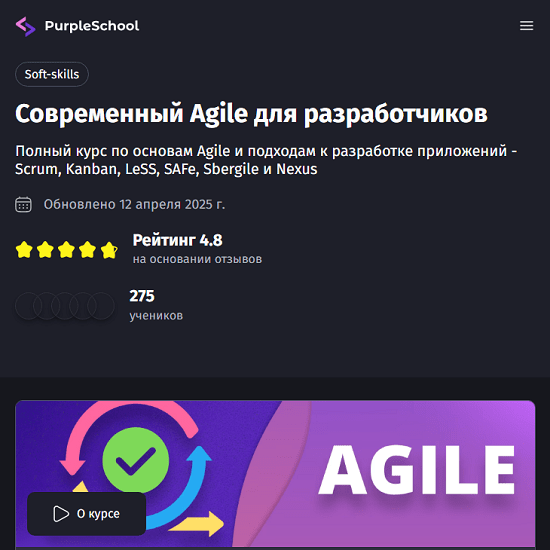Click the green checkmark circle in banner
This screenshot has height=550, width=550.
click(x=136, y=460)
